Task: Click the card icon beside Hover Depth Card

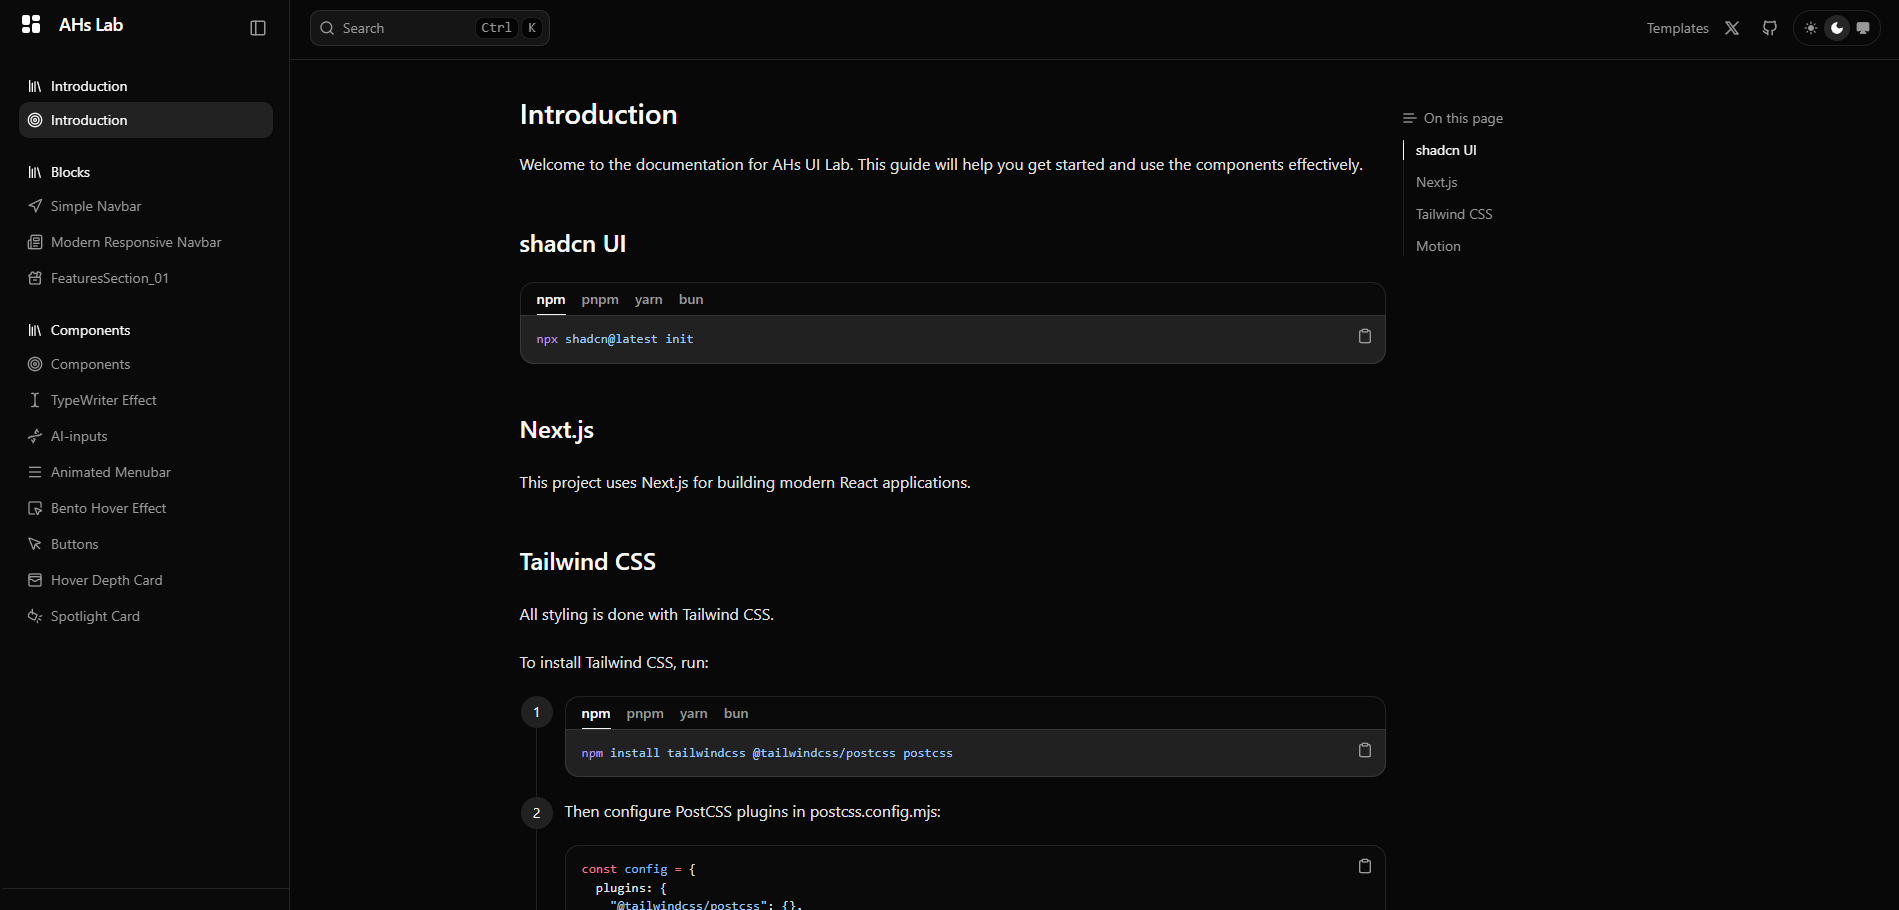Action: 35,580
